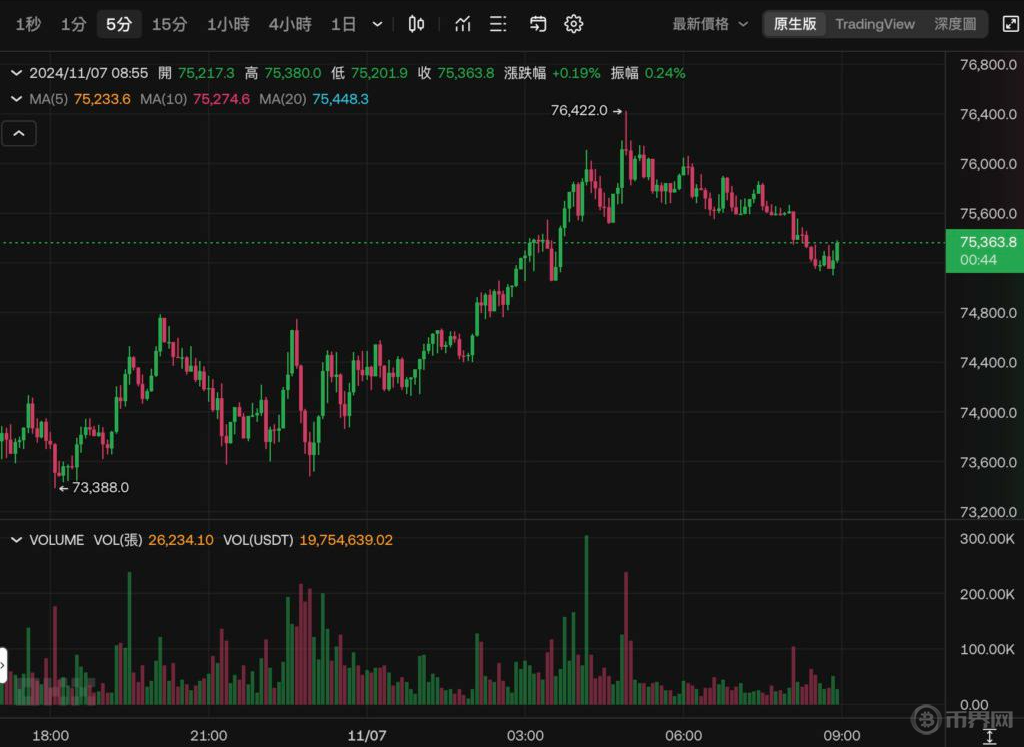
Task: Click the flag icon beside the settings gear
Action: coord(538,24)
